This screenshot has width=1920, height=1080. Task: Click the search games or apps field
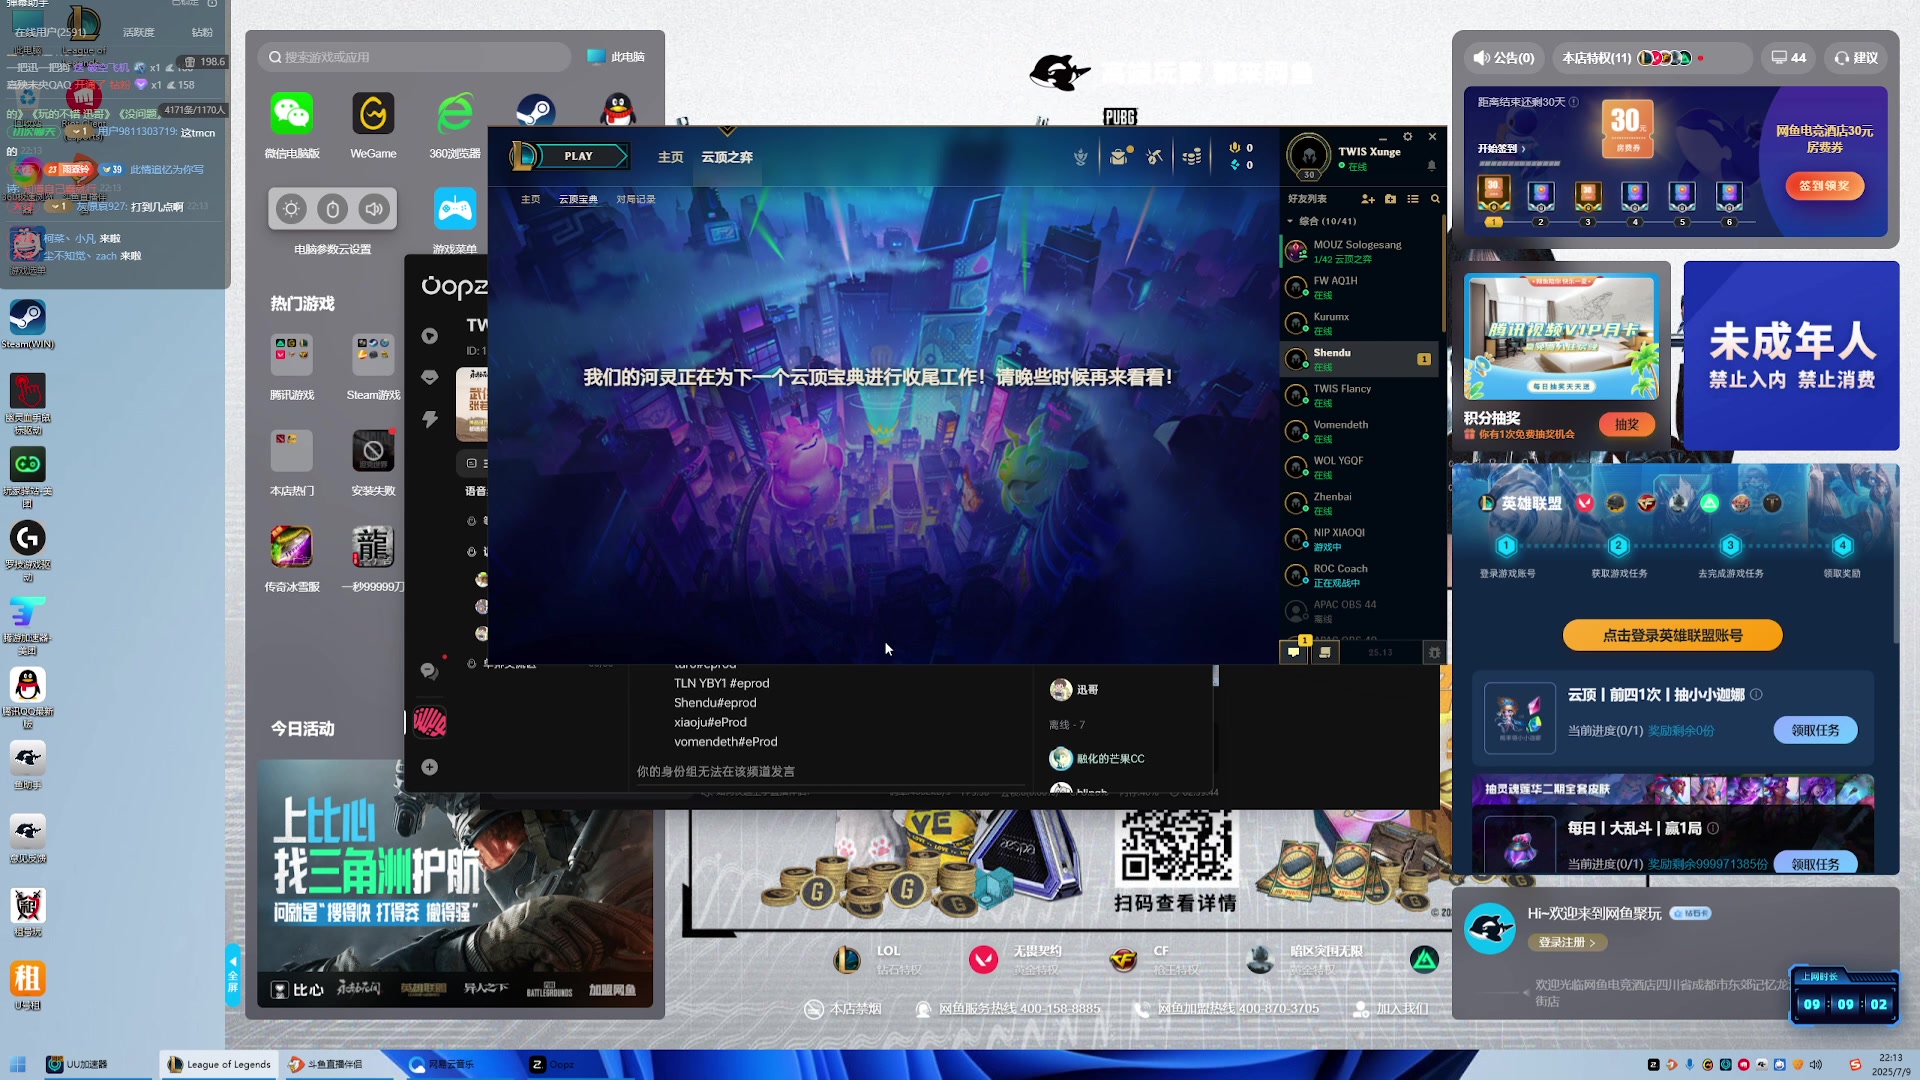[x=415, y=57]
